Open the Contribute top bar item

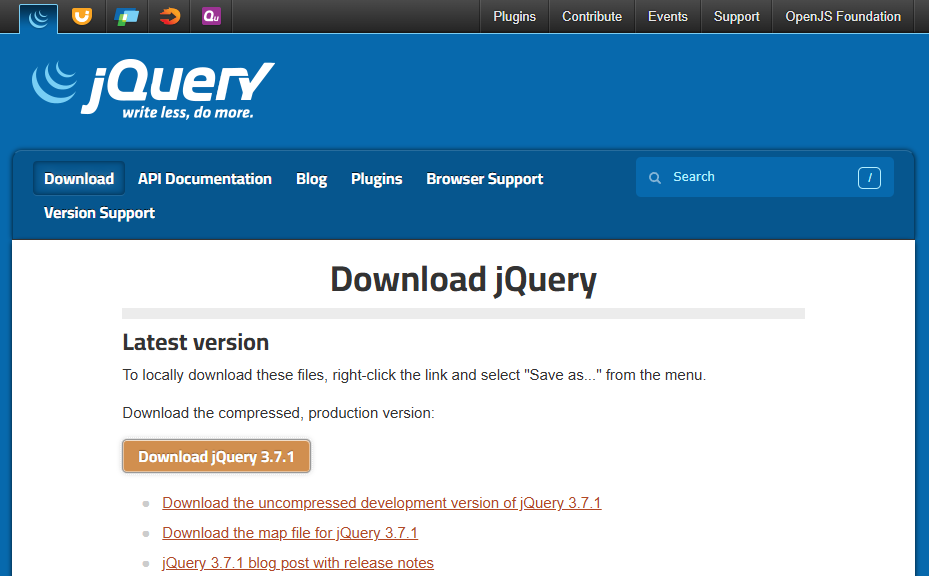point(591,17)
